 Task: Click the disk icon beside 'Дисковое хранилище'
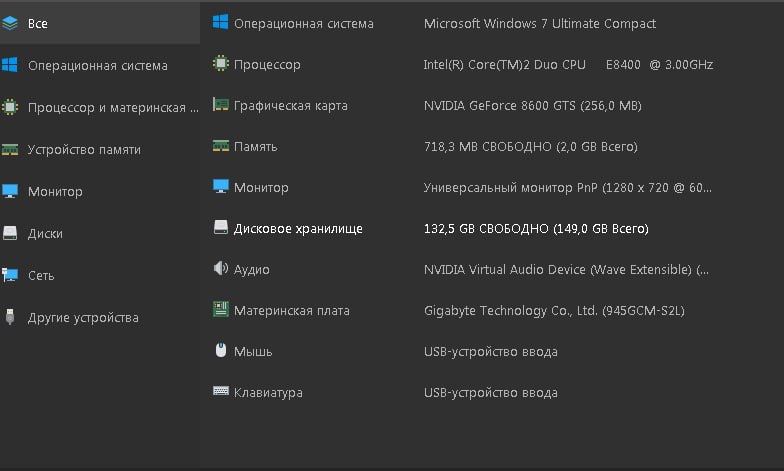[220, 227]
